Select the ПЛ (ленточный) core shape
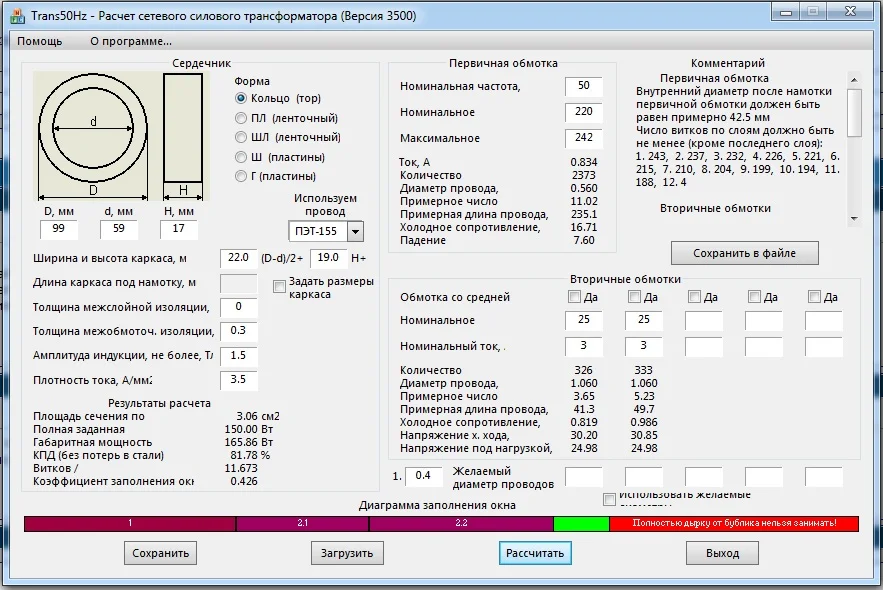This screenshot has height=590, width=883. 241,118
